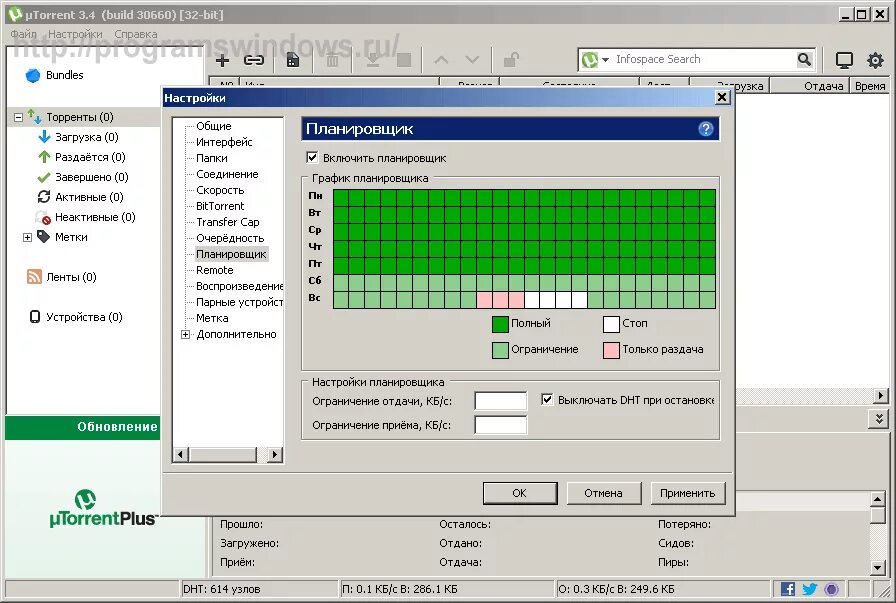Click the Create New Torrent file icon
Viewport: 896px width, 603px height.
[293, 59]
